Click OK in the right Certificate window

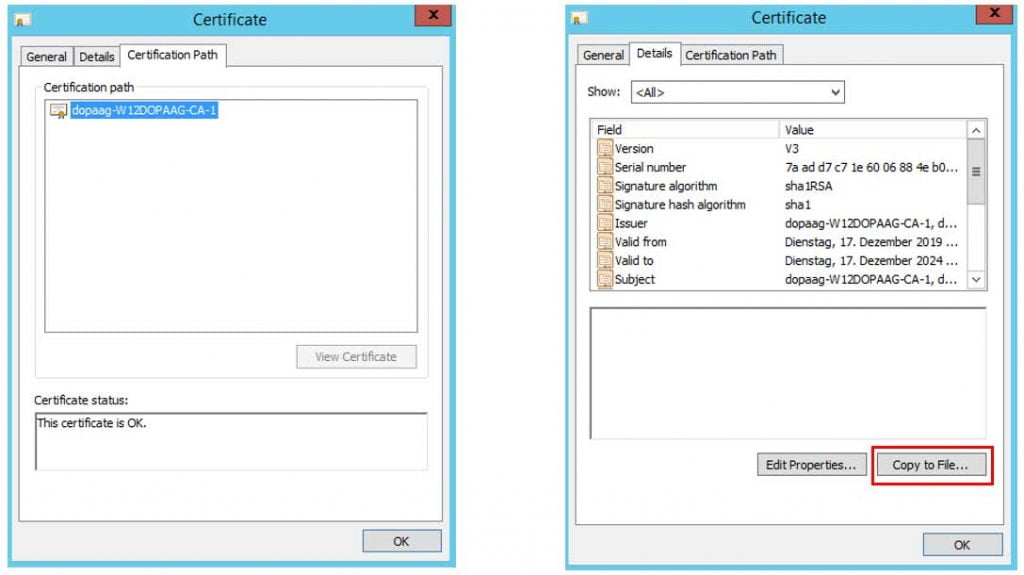pos(962,545)
